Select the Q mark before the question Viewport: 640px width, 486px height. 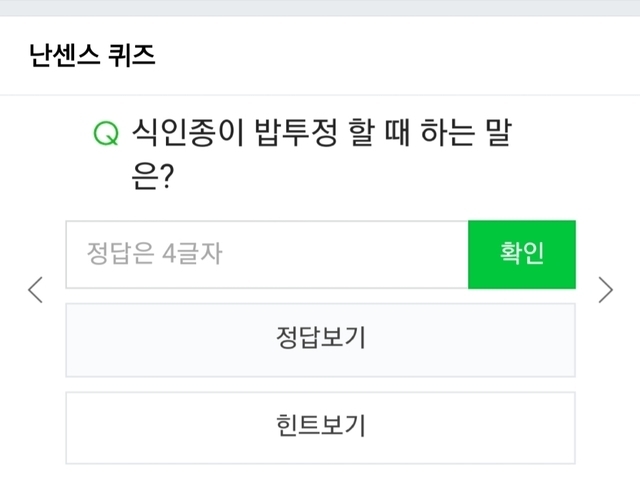pos(105,133)
